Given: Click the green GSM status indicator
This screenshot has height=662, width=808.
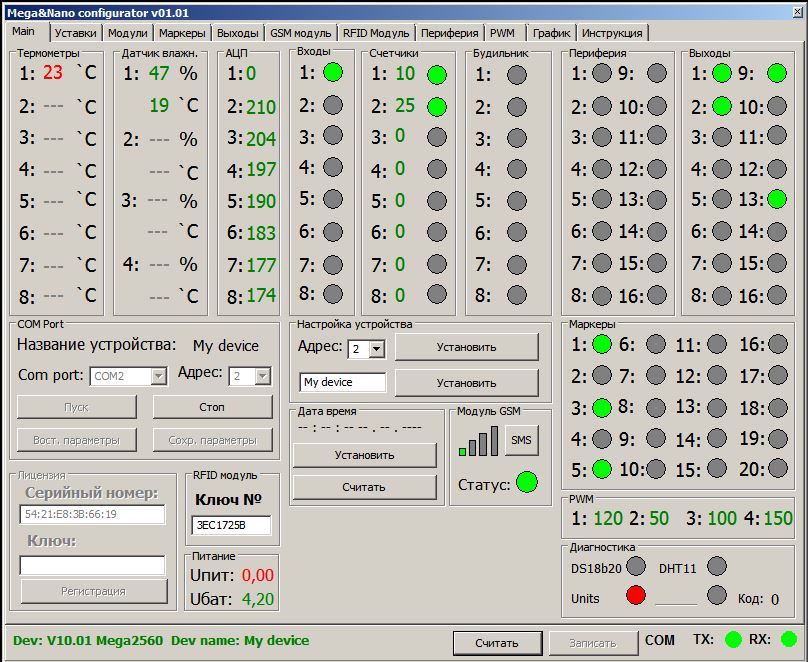Looking at the screenshot, I should point(526,483).
